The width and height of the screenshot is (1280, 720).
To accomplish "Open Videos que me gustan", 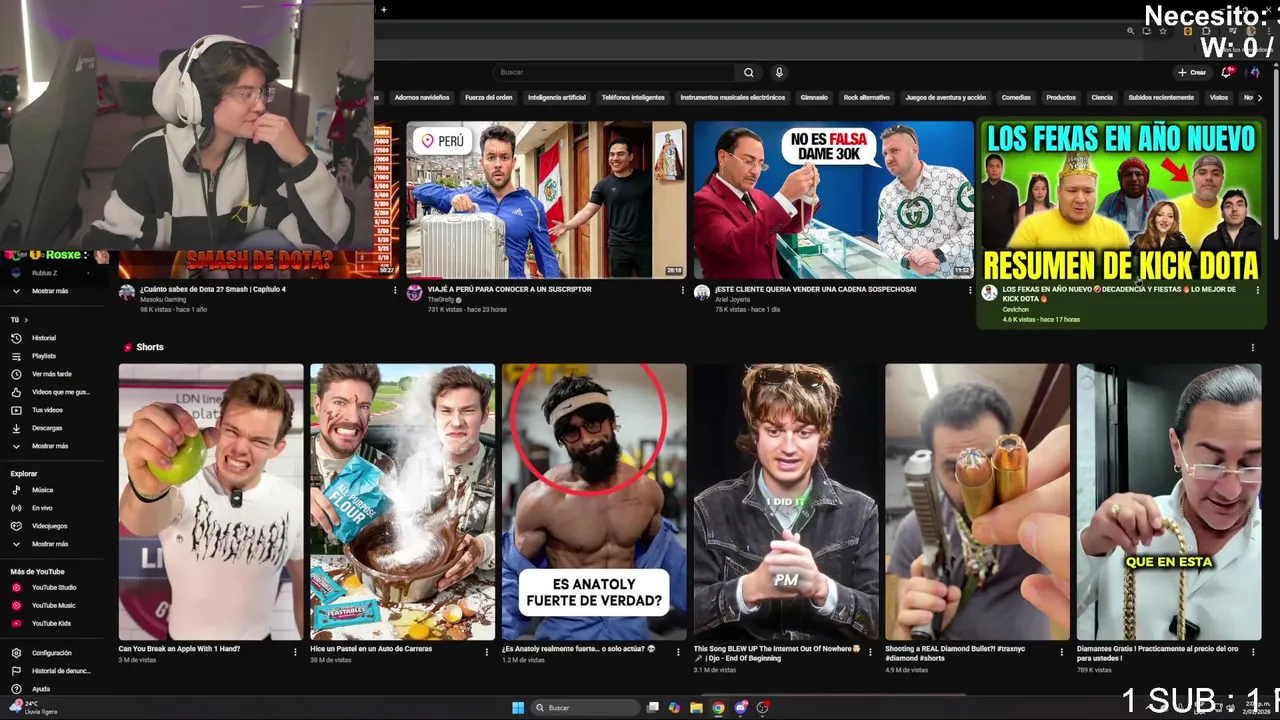I will pyautogui.click(x=60, y=392).
